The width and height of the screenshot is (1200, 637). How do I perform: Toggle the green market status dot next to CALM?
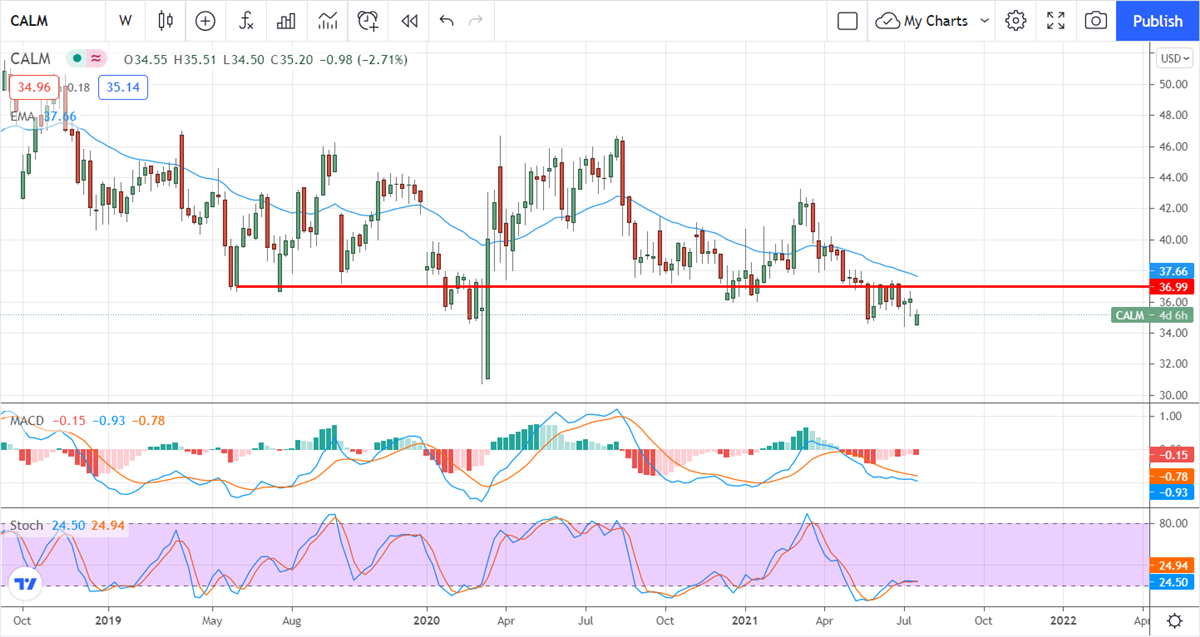point(75,59)
